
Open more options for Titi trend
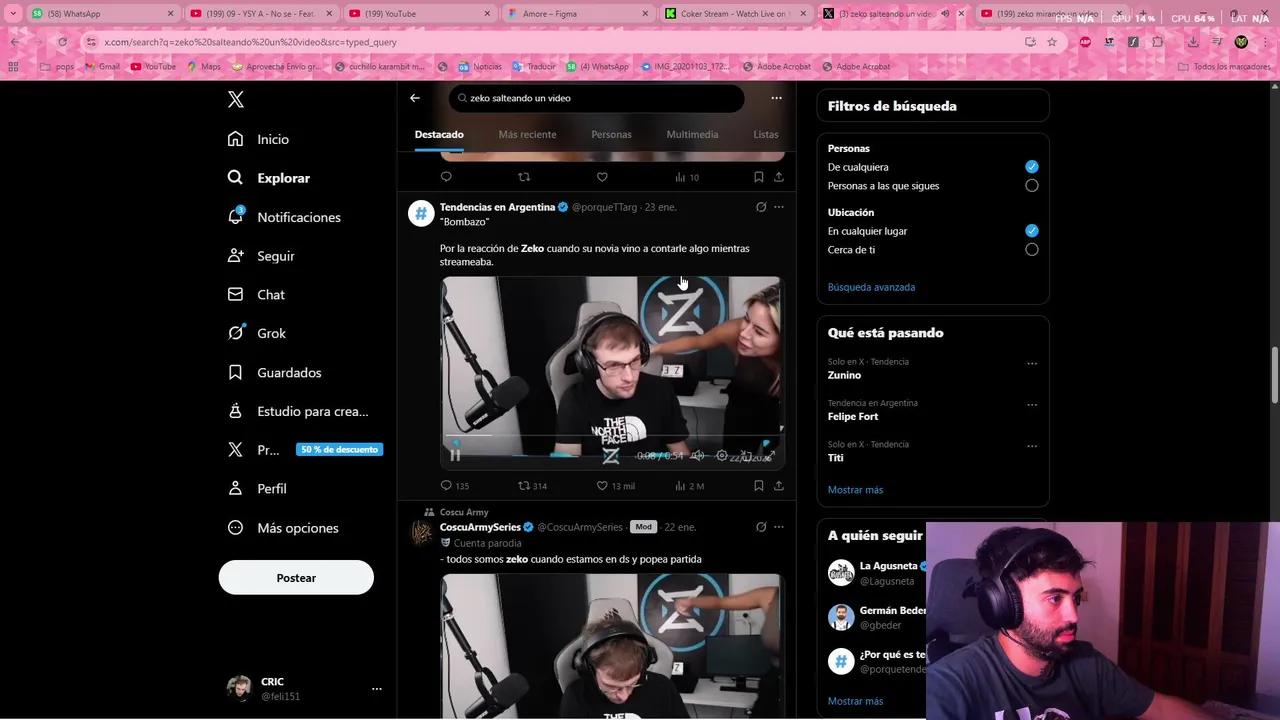click(1032, 446)
